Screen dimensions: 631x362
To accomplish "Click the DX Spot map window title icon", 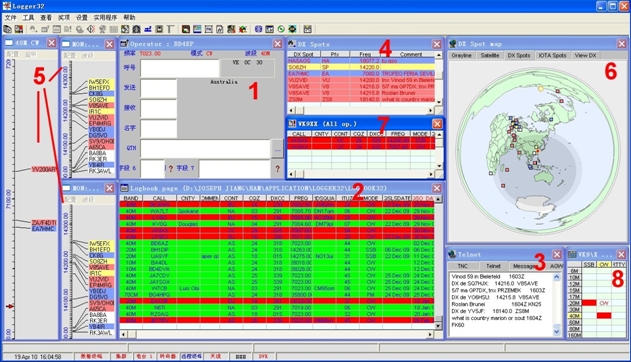I will tap(453, 43).
